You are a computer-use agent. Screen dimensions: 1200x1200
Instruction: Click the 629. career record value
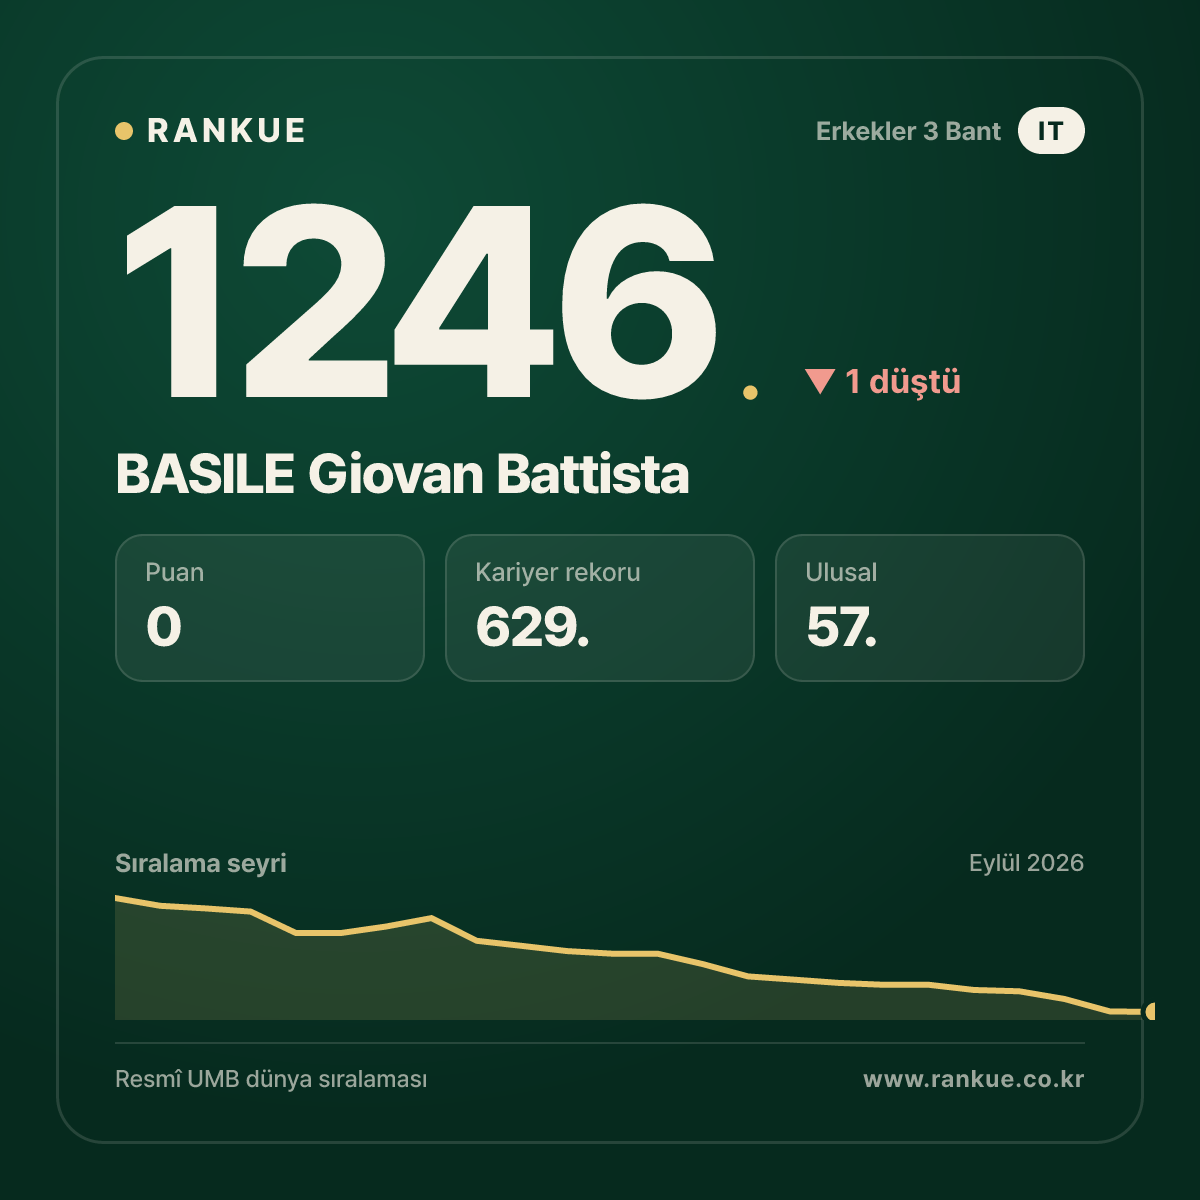[x=532, y=627]
